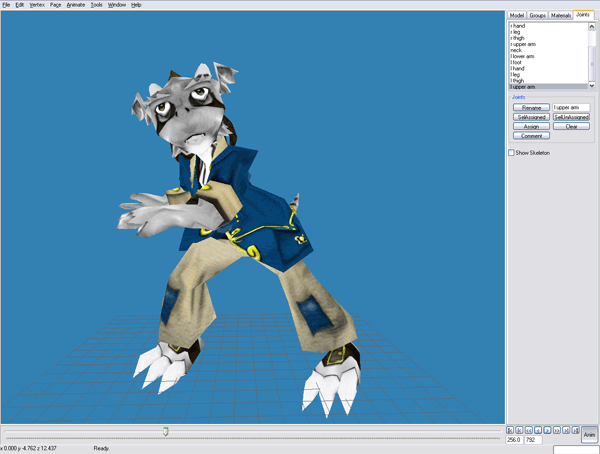The height and width of the screenshot is (454, 600).
Task: Jump to the first animation frame
Action: pos(510,430)
